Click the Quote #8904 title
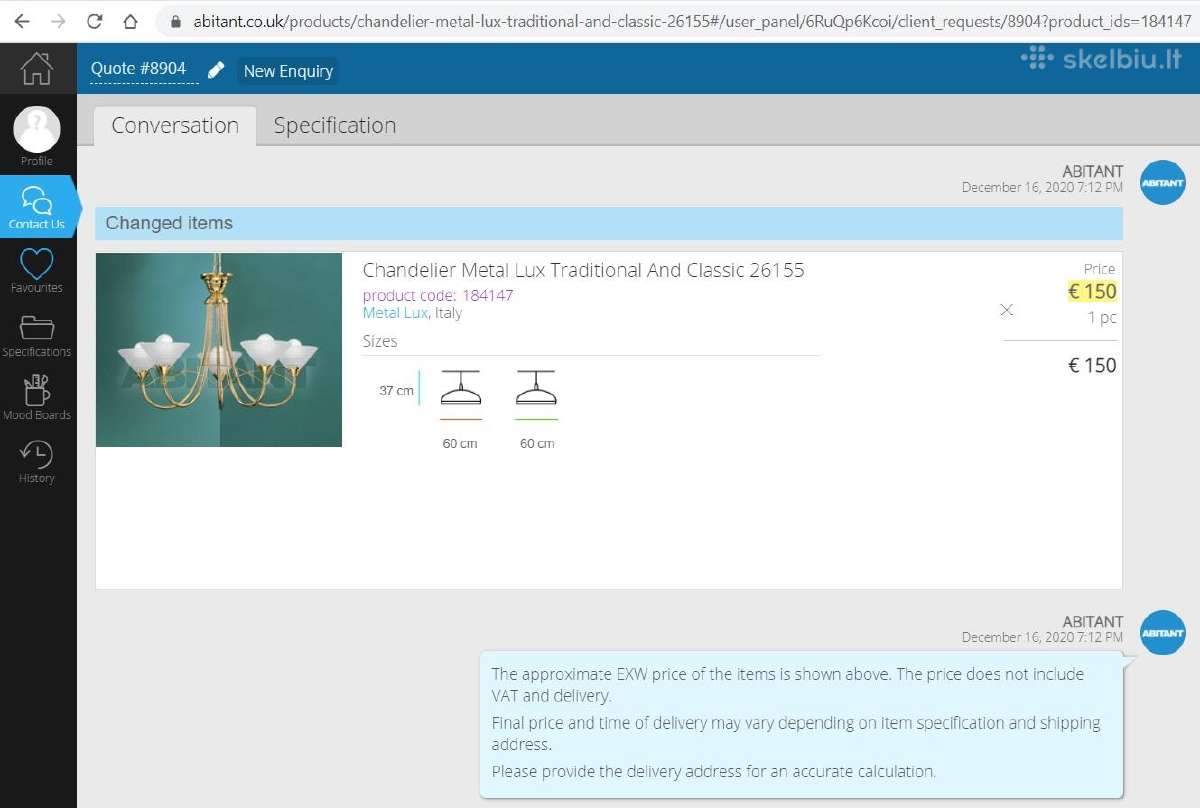 pos(138,69)
